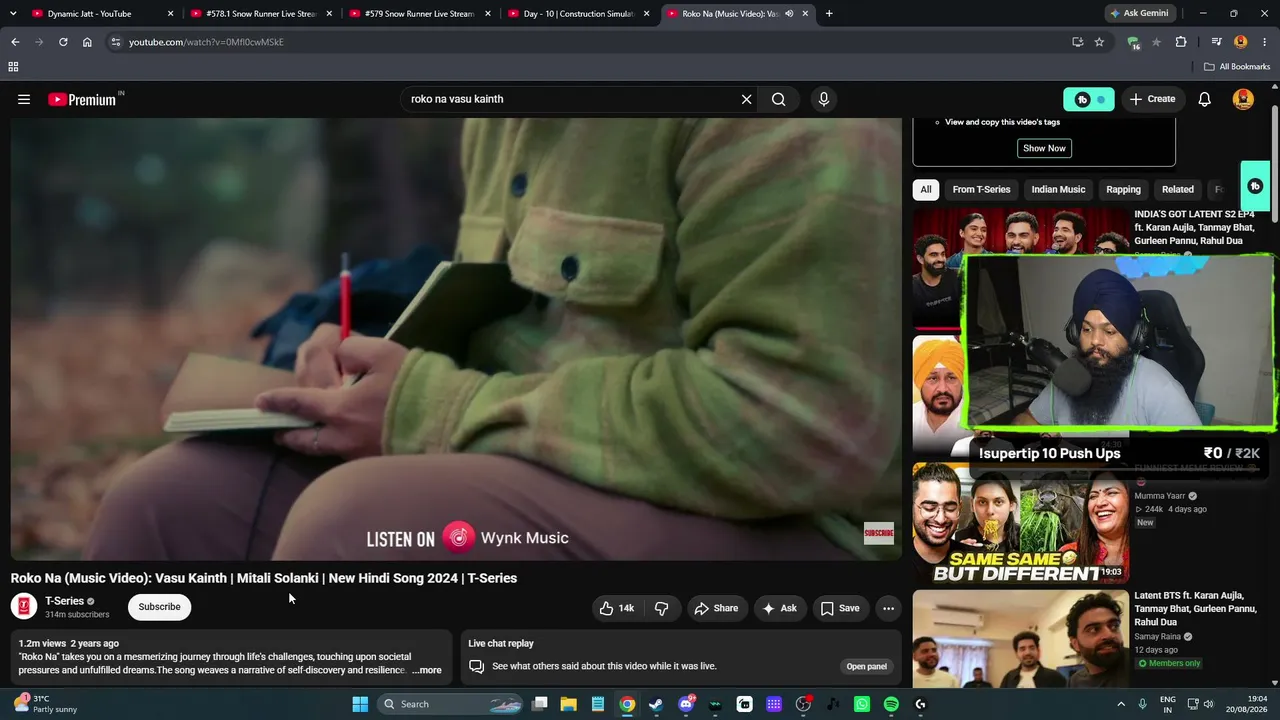Open the Create dropdown button
1280x720 pixels.
coord(1152,99)
